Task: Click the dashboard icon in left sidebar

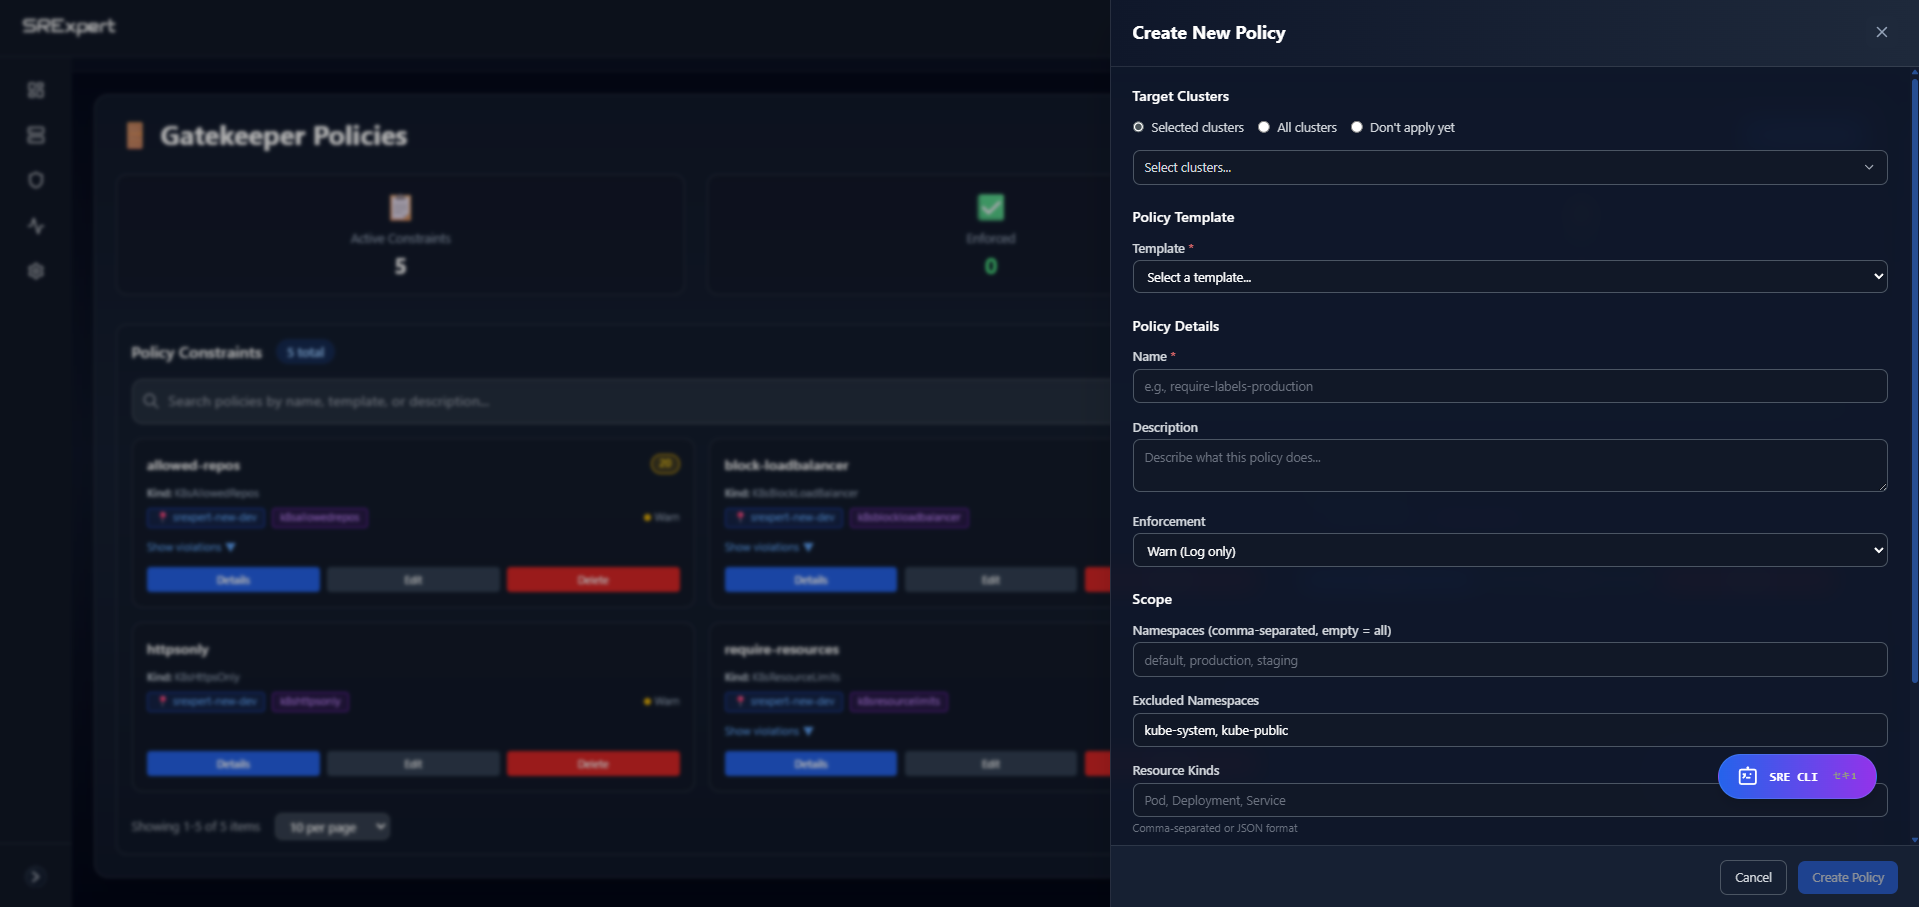Action: (36, 90)
